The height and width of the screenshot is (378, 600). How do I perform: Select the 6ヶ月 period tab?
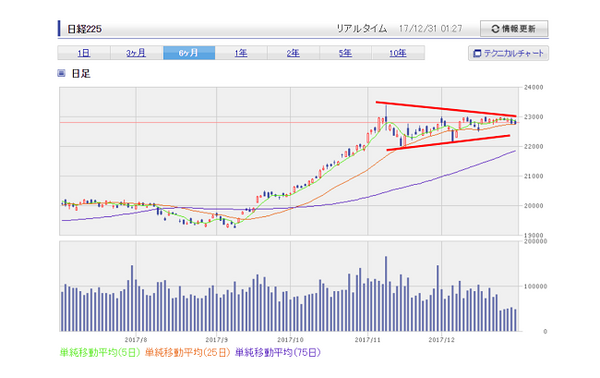tap(189, 53)
